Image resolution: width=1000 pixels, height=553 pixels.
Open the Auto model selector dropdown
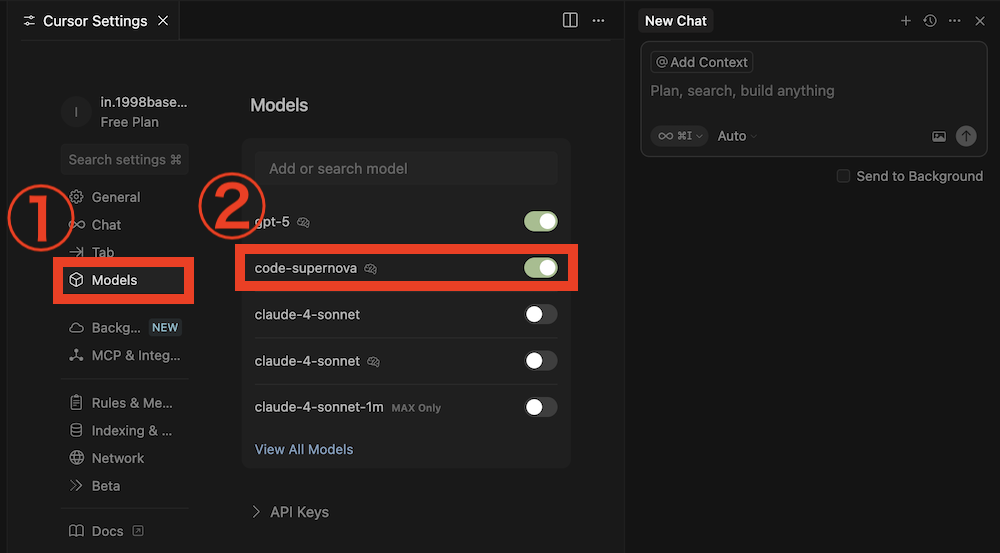coord(737,136)
